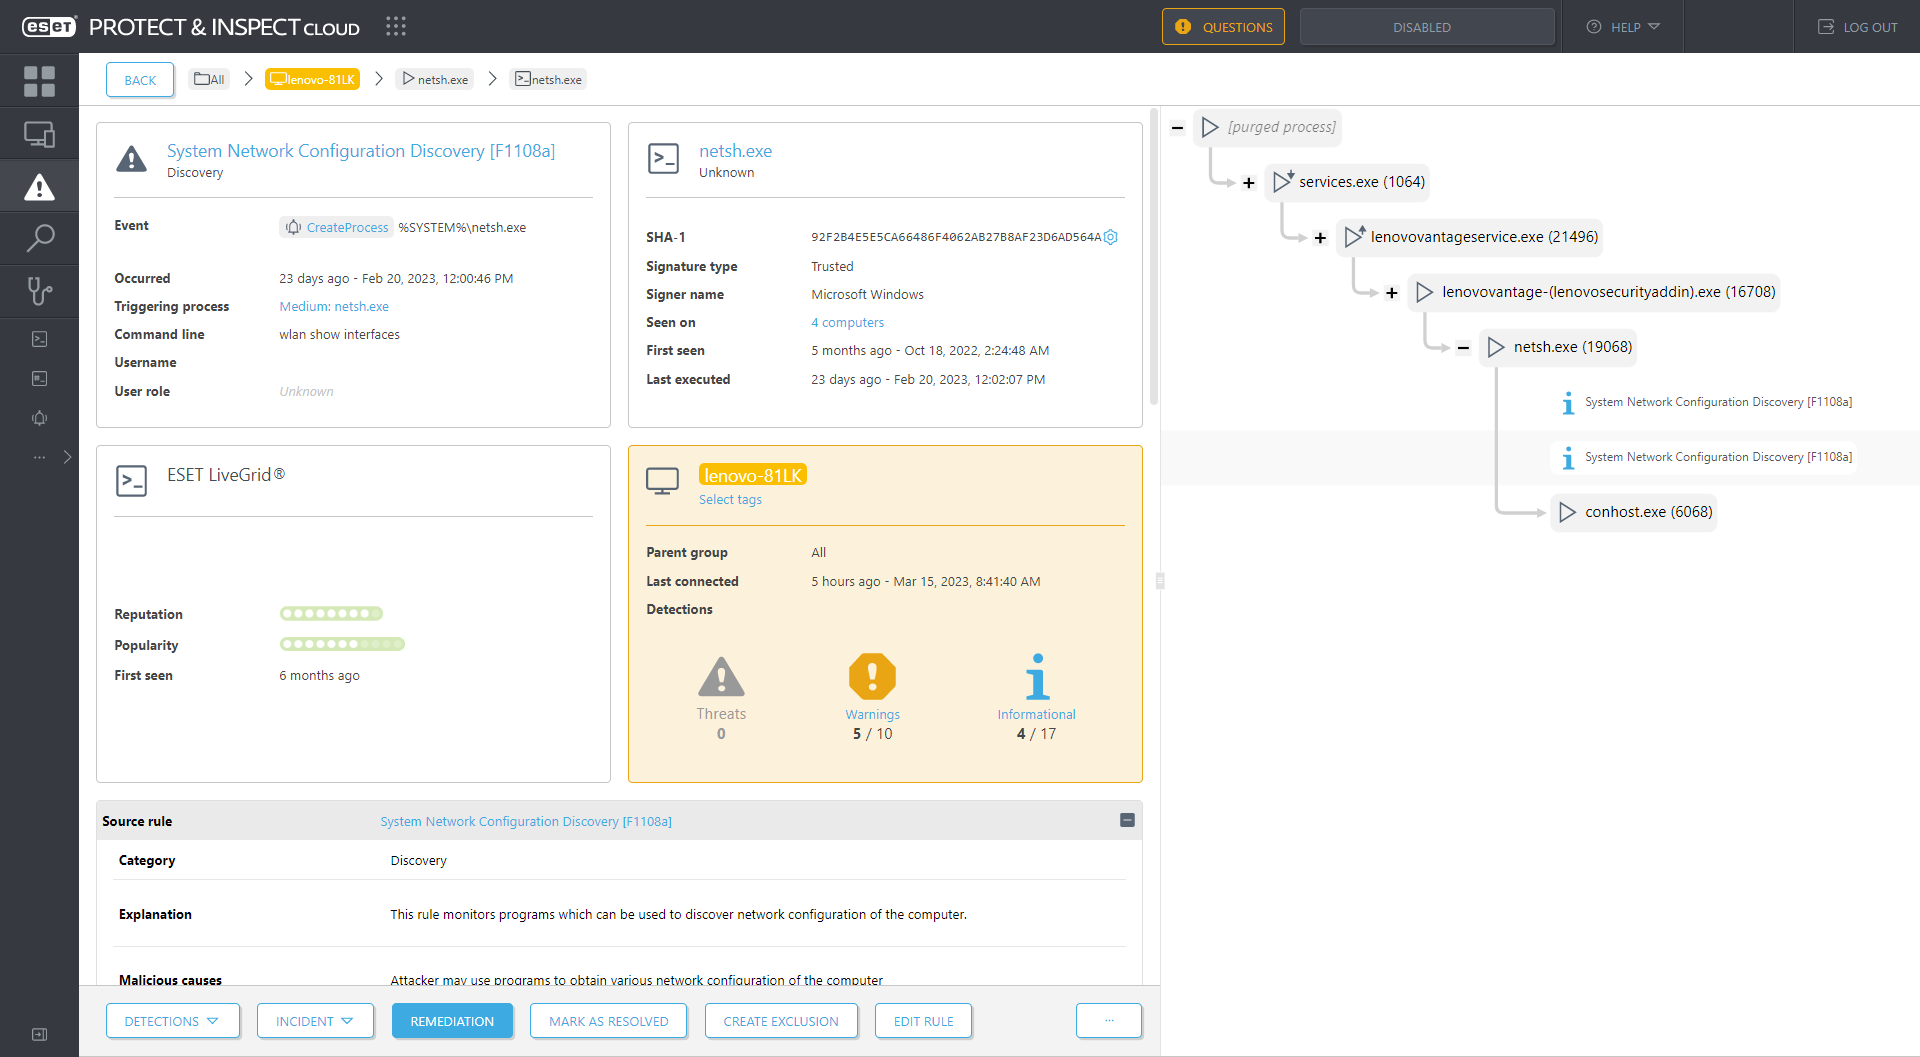1920x1057 pixels.
Task: Open the Dashboard grid icon in sidebar
Action: pyautogui.click(x=40, y=81)
